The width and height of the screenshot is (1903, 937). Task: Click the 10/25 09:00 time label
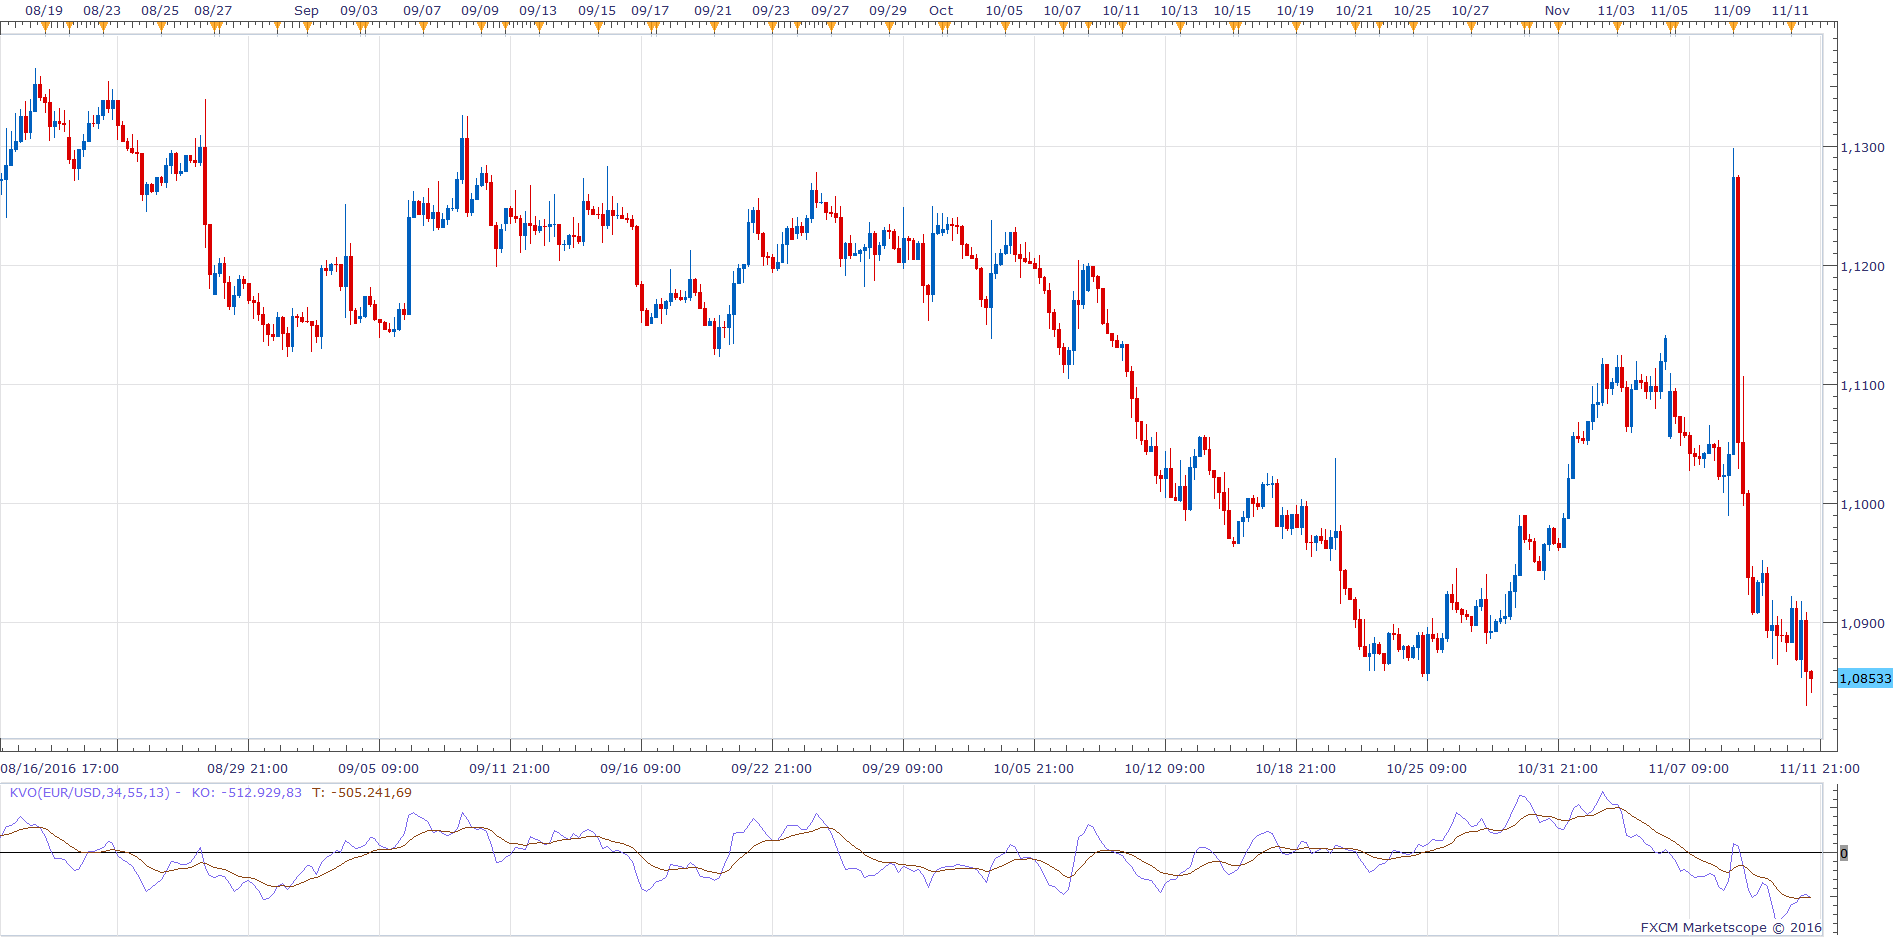pyautogui.click(x=1426, y=768)
